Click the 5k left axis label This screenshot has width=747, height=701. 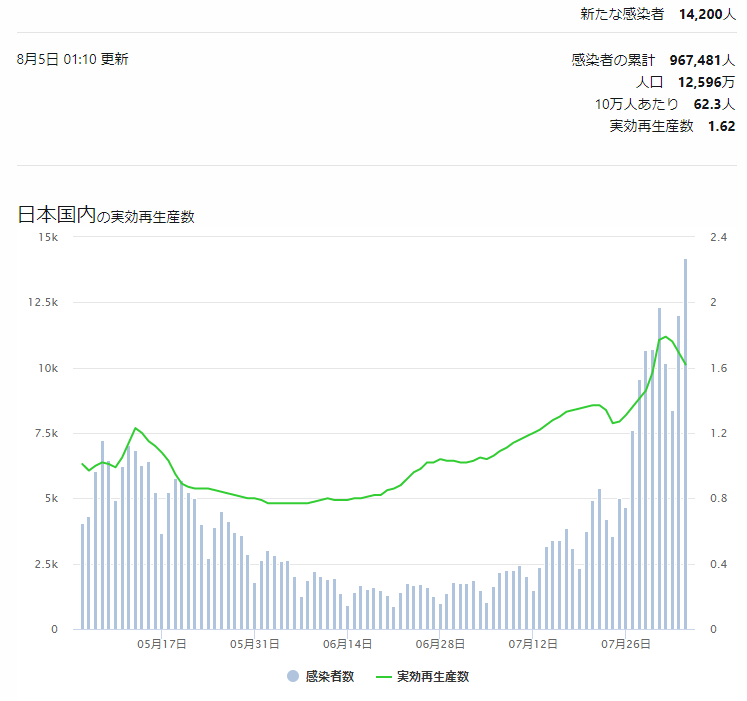[51, 498]
